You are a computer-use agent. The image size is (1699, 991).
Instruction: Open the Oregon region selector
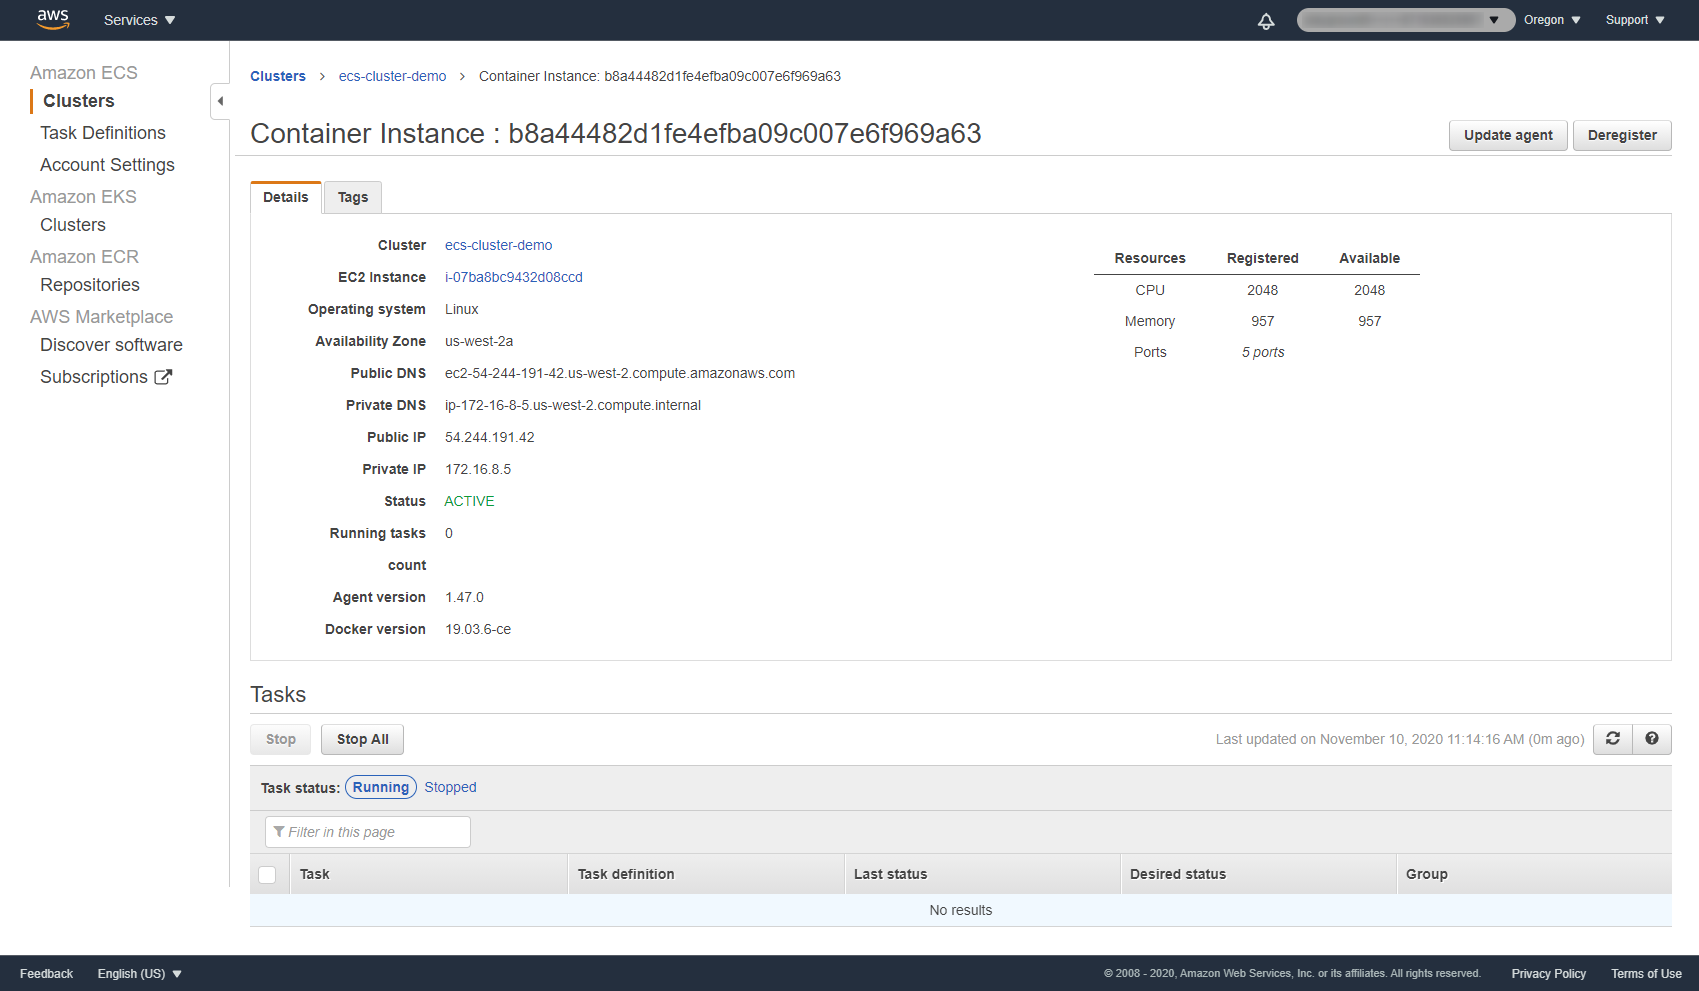pyautogui.click(x=1551, y=19)
